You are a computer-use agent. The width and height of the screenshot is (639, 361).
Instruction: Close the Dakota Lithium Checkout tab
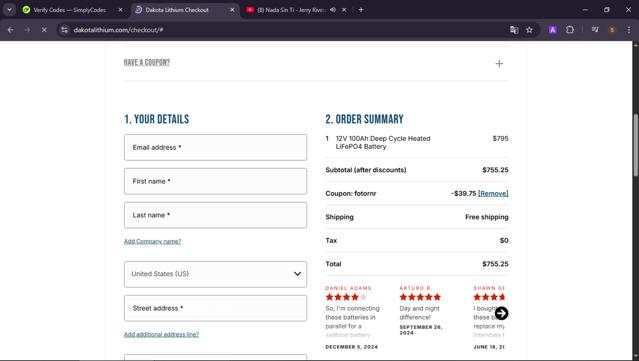click(x=232, y=10)
